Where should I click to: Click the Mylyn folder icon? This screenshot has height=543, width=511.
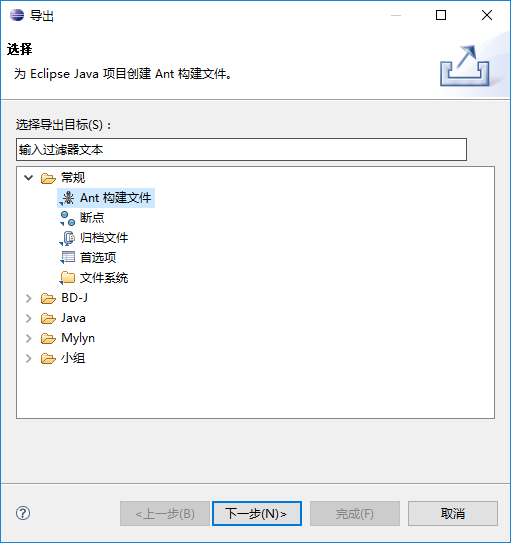click(x=48, y=338)
